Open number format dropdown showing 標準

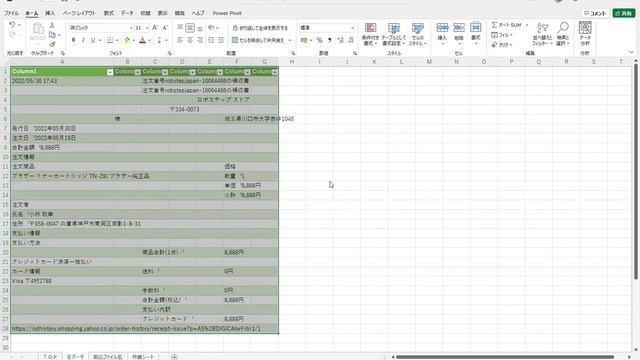pos(352,28)
